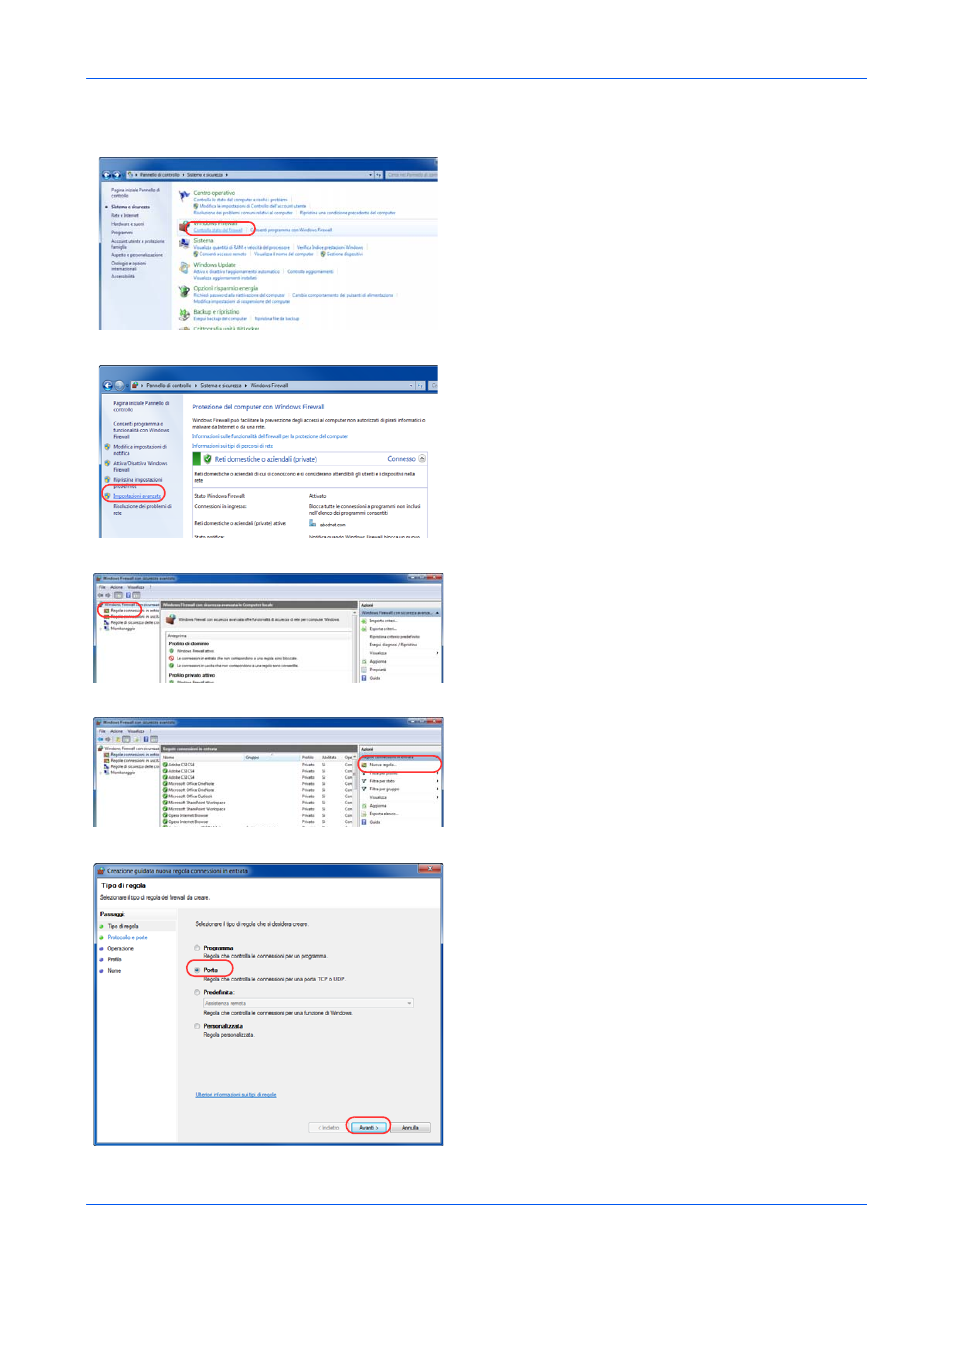Click Microsoft Office Outlook rule green check icon
954x1350 pixels.
pos(165,796)
